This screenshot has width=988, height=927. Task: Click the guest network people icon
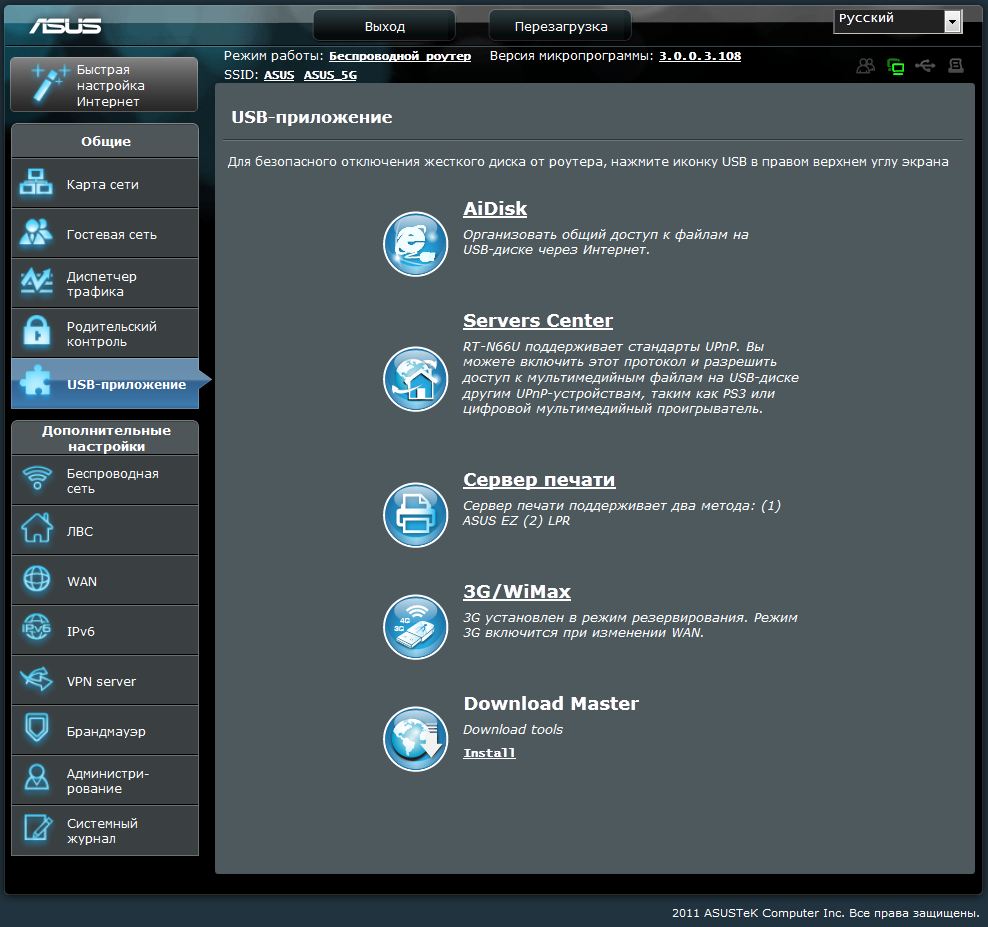(x=36, y=233)
